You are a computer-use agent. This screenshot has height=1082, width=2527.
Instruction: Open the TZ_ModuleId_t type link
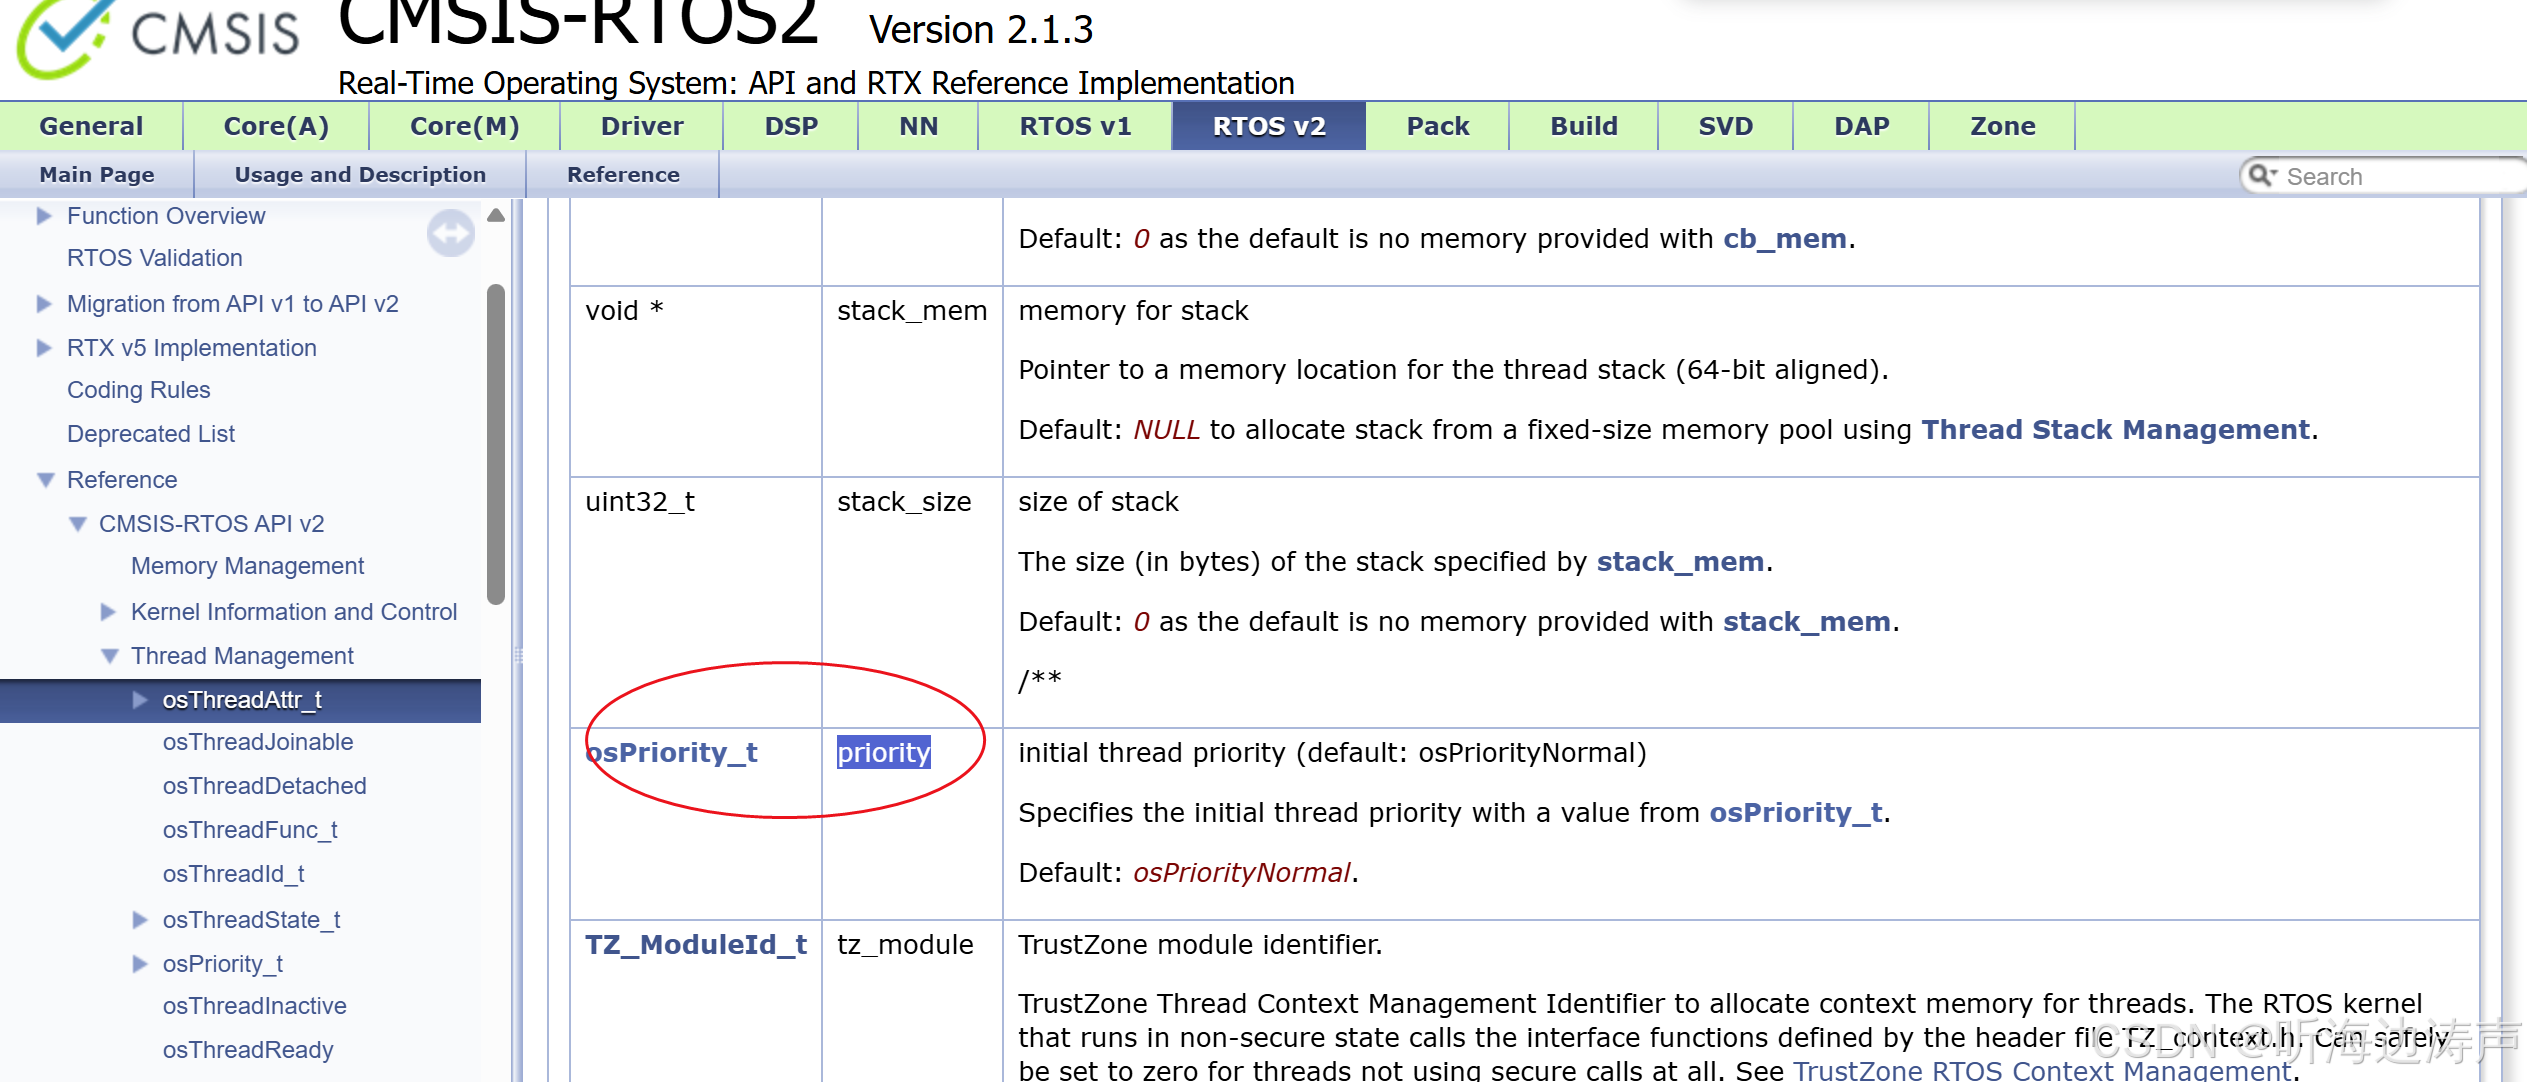pyautogui.click(x=696, y=945)
